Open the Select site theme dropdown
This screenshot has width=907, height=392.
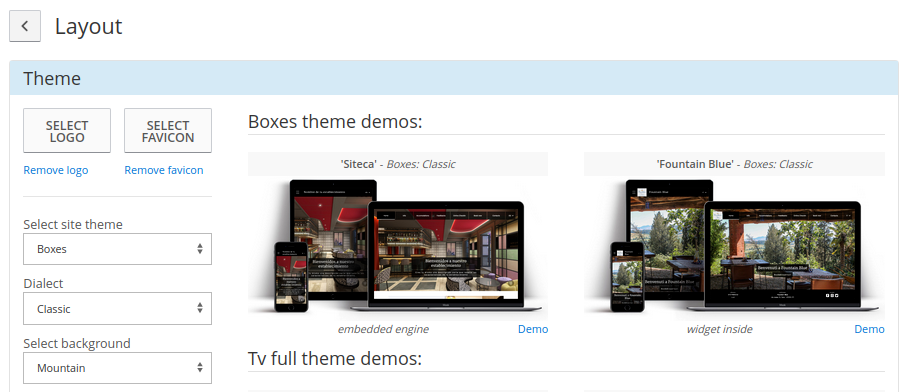pos(117,249)
